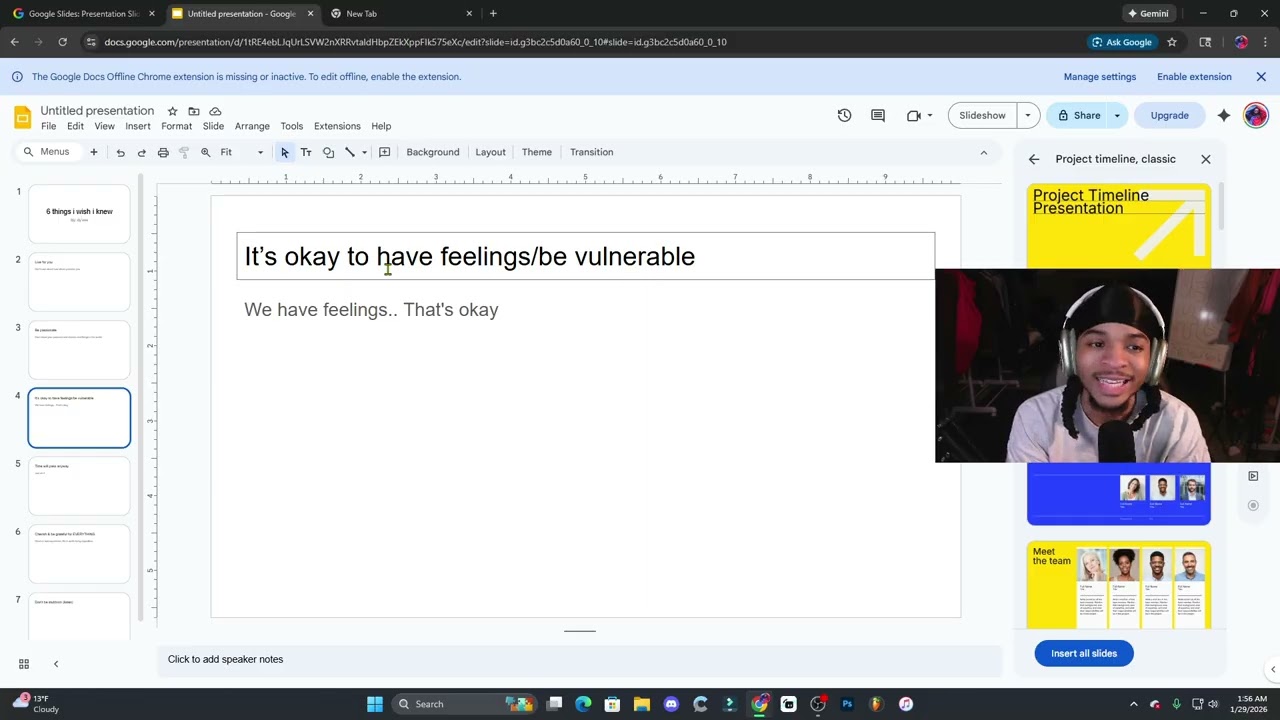
Task: Open version history clock icon
Action: [x=844, y=115]
